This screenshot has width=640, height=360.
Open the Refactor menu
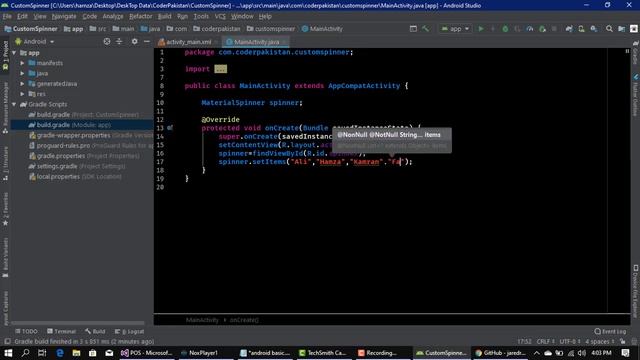pyautogui.click(x=140, y=16)
